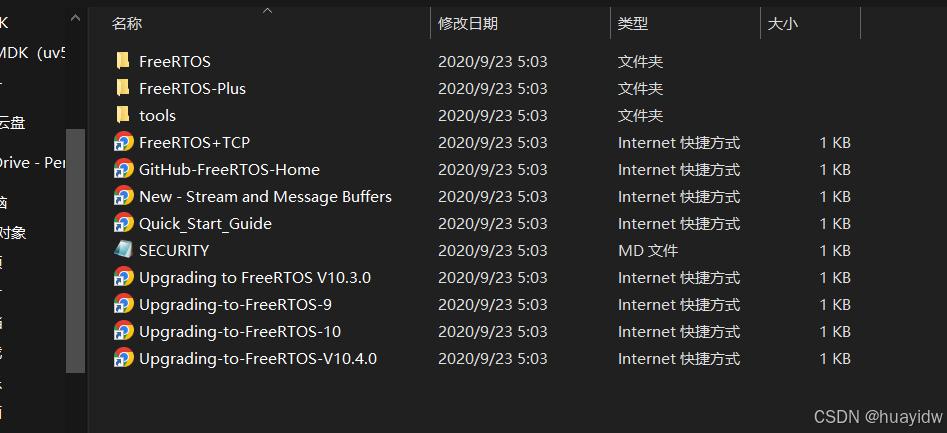Click Internet 快捷方式 type of GitHub-FreeRTOS-Home
Image resolution: width=947 pixels, height=433 pixels.
[679, 170]
